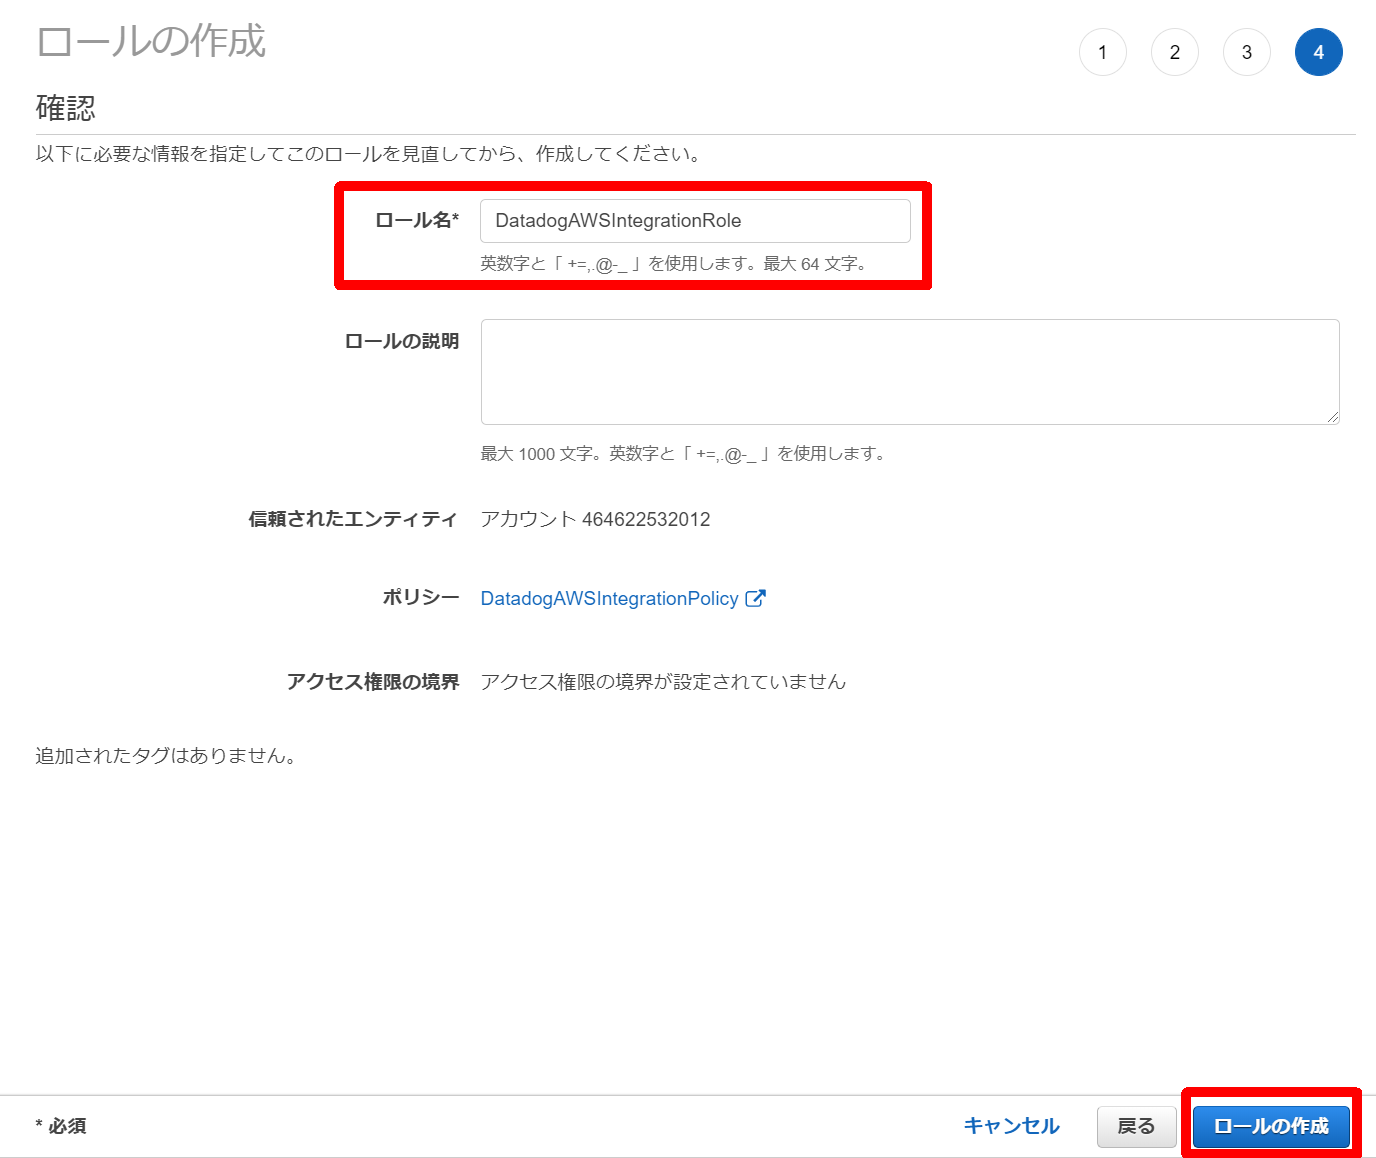Select the account text アカウント 464622532012

point(596,519)
